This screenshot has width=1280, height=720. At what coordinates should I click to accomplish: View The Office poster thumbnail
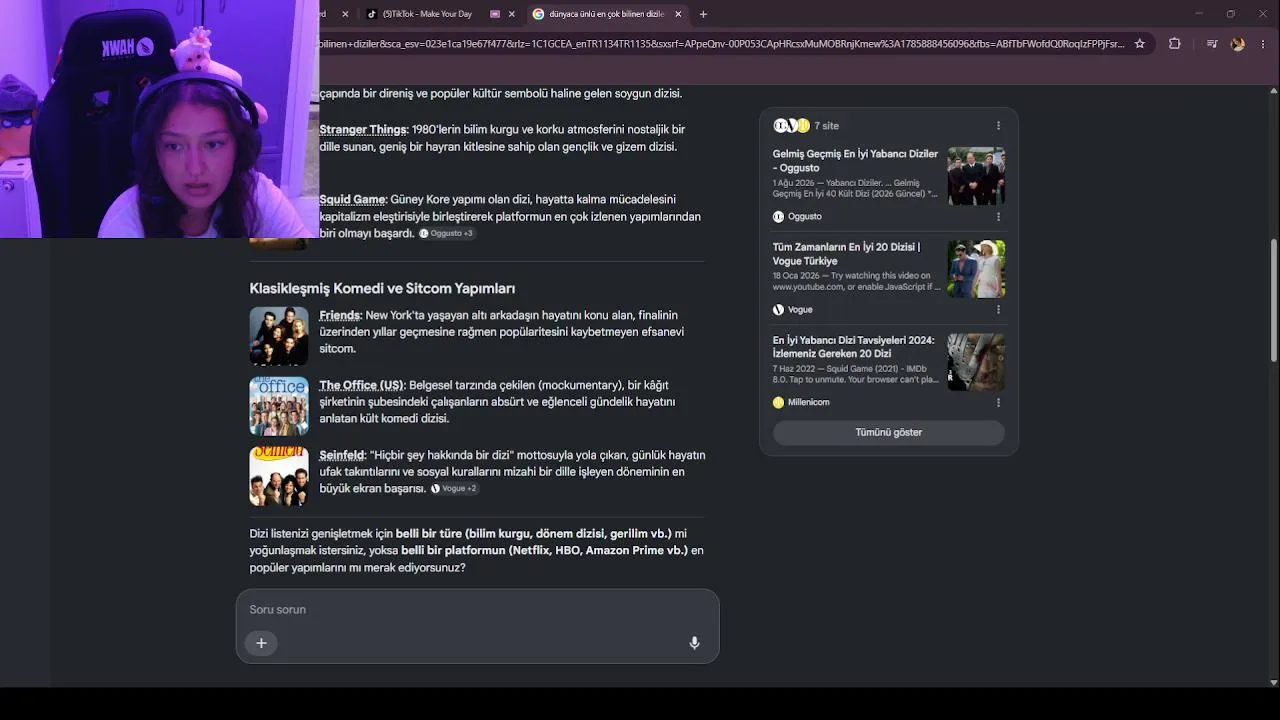tap(279, 406)
